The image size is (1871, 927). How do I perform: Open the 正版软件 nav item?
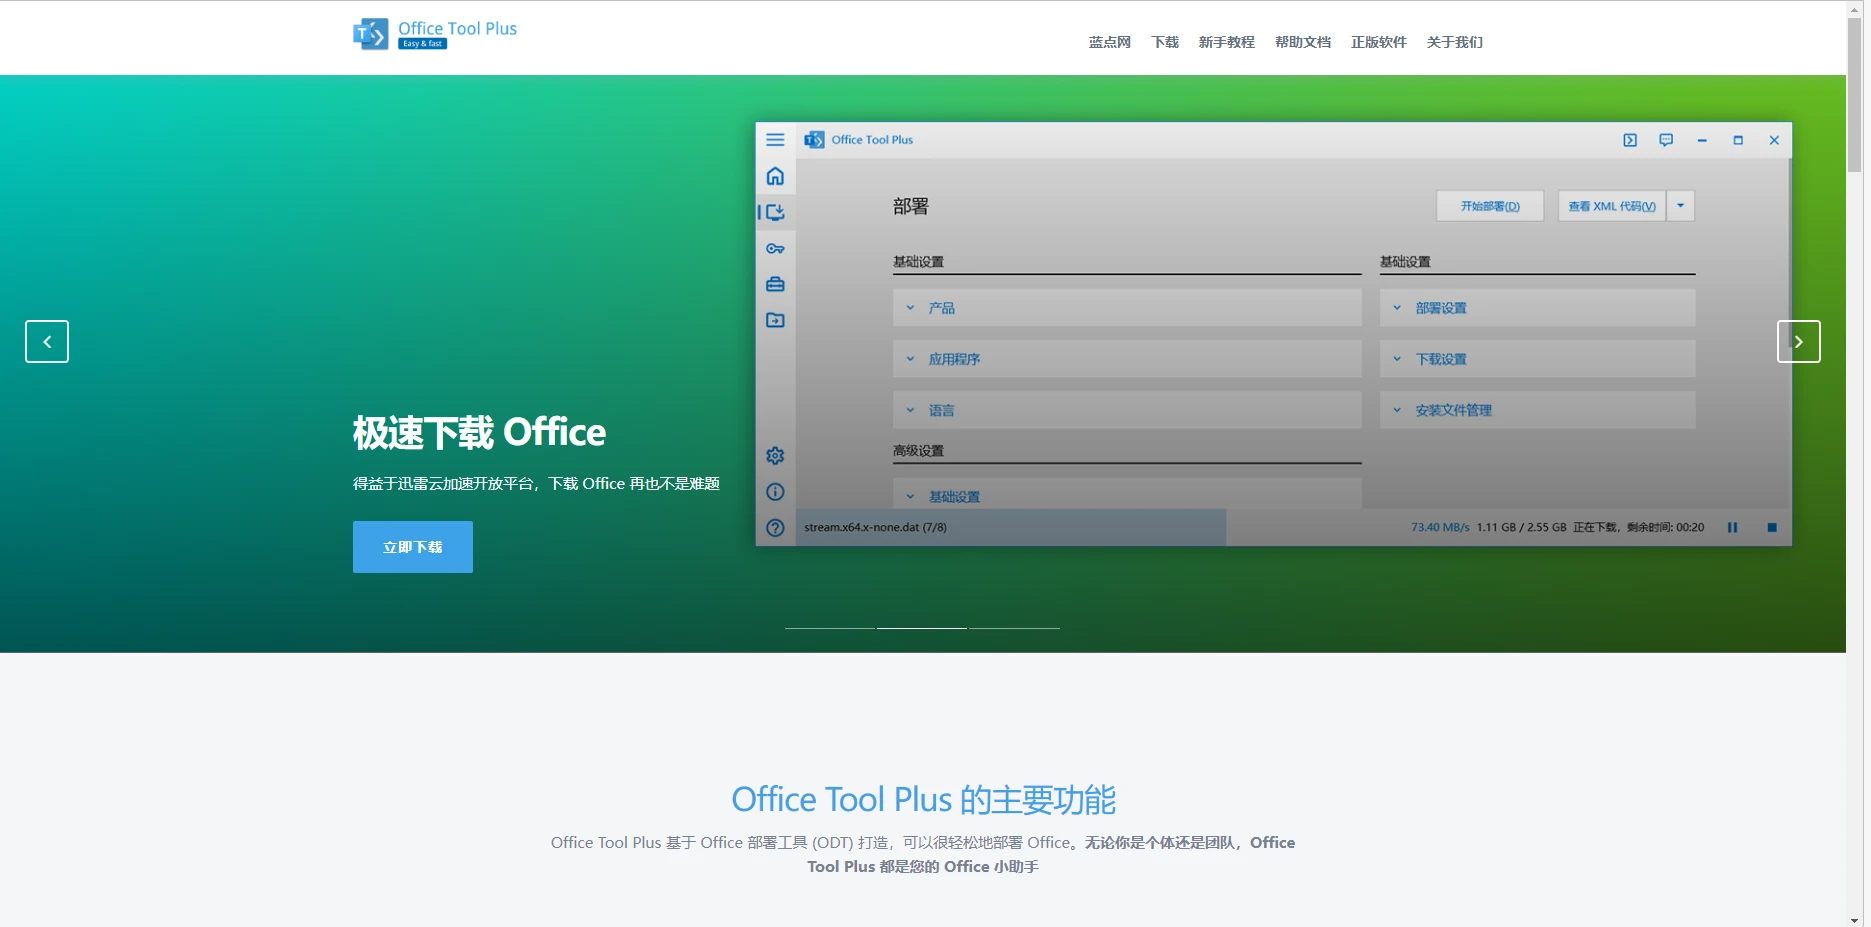pyautogui.click(x=1379, y=42)
